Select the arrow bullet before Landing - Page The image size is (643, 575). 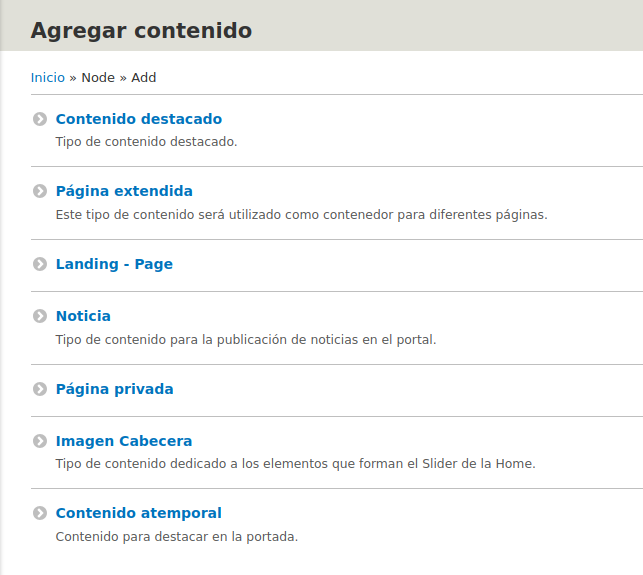point(40,264)
